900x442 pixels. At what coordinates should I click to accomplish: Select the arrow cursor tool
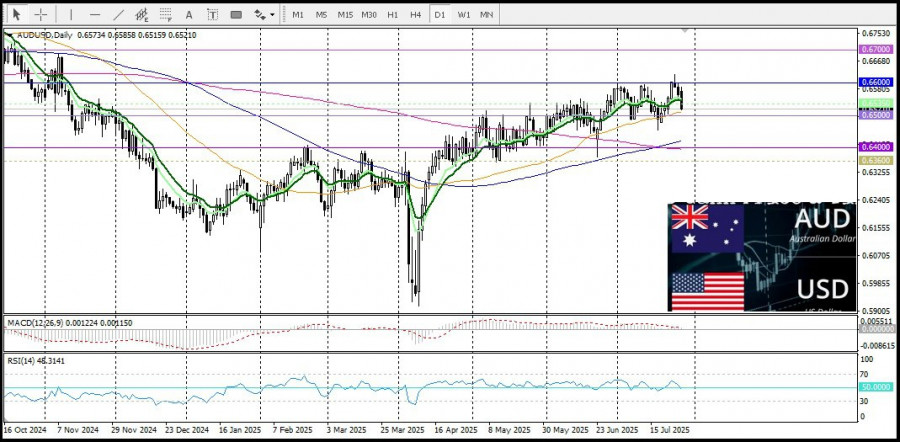17,14
